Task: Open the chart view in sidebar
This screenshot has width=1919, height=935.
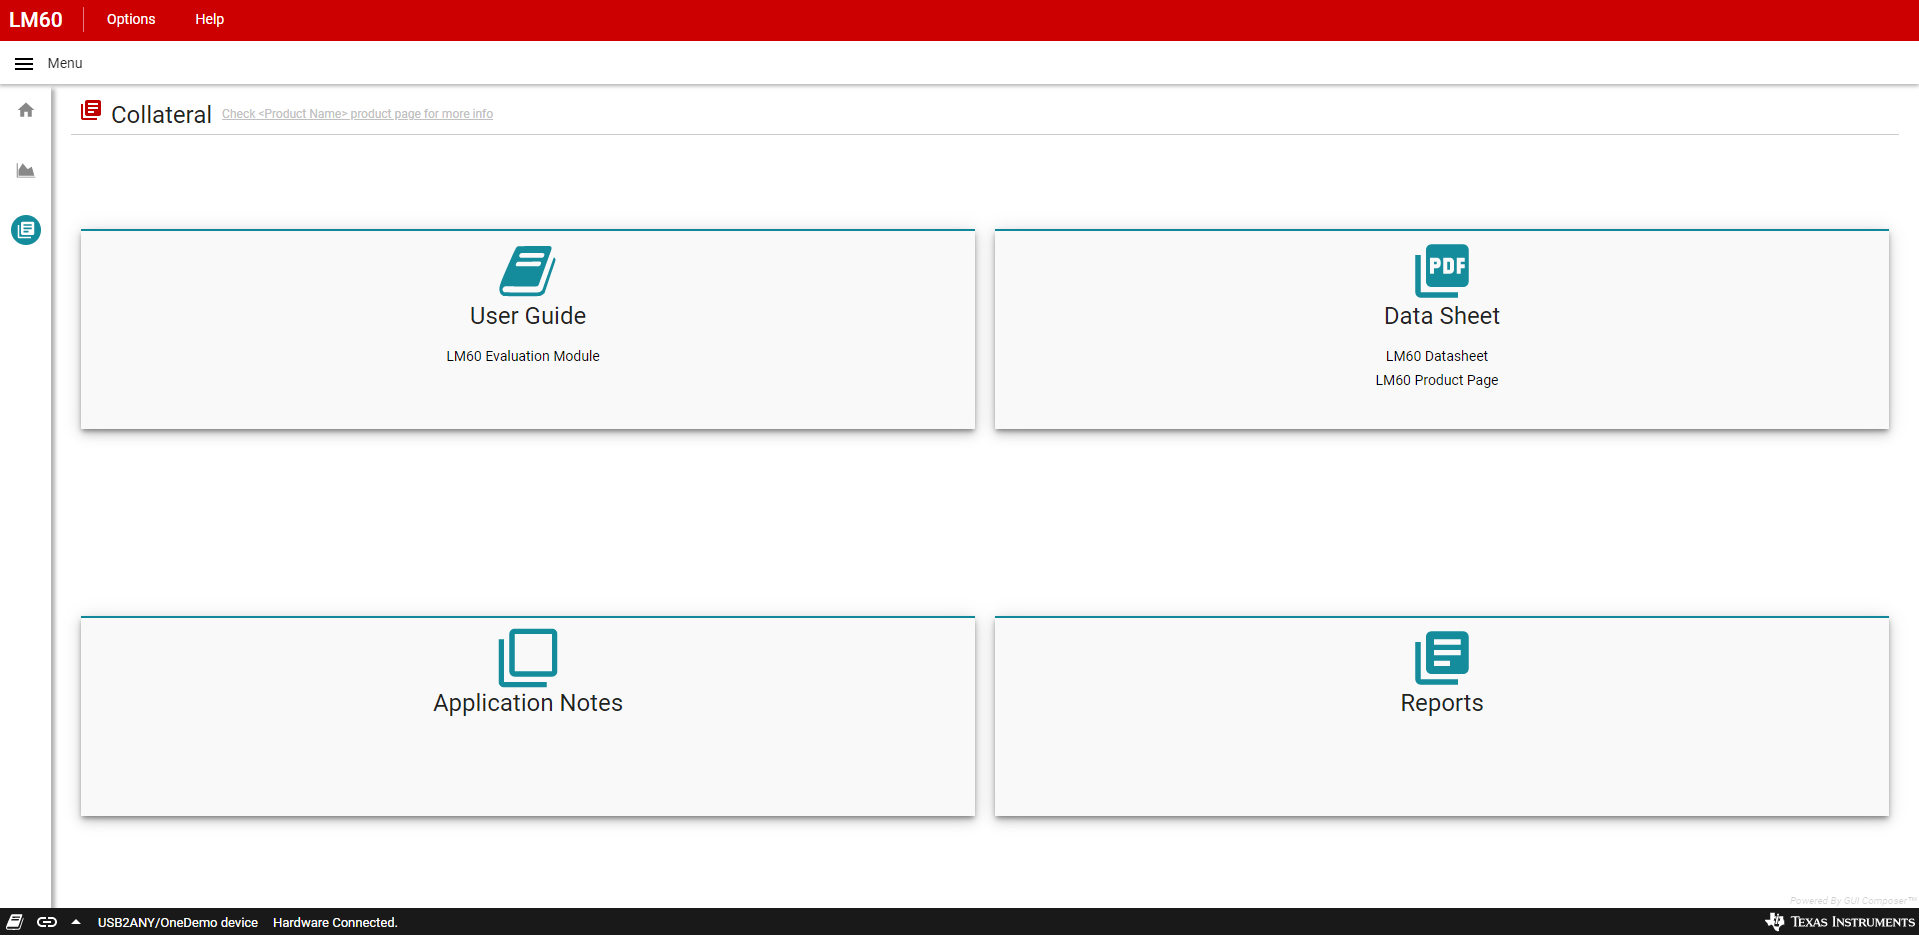Action: point(26,171)
